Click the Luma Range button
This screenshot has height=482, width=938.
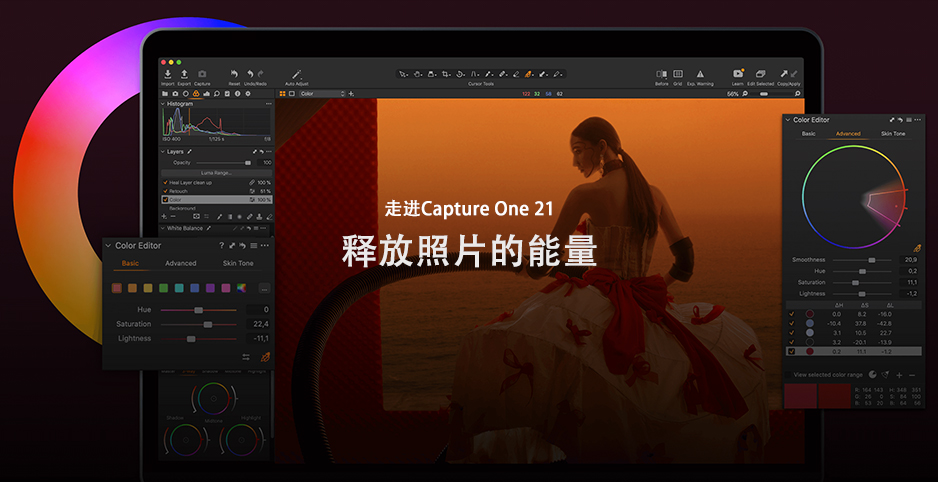click(x=217, y=173)
